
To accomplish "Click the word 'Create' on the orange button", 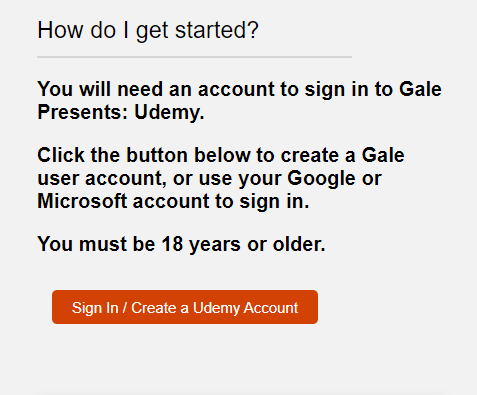I will [x=154, y=308].
